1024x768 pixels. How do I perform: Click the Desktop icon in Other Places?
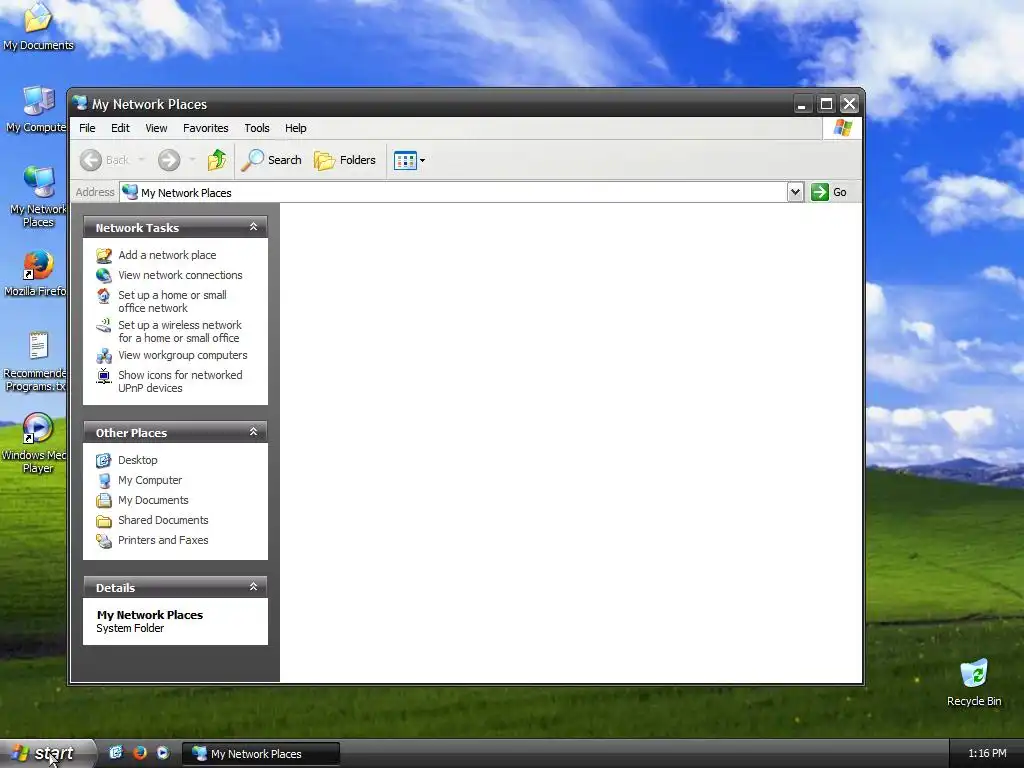click(104, 460)
